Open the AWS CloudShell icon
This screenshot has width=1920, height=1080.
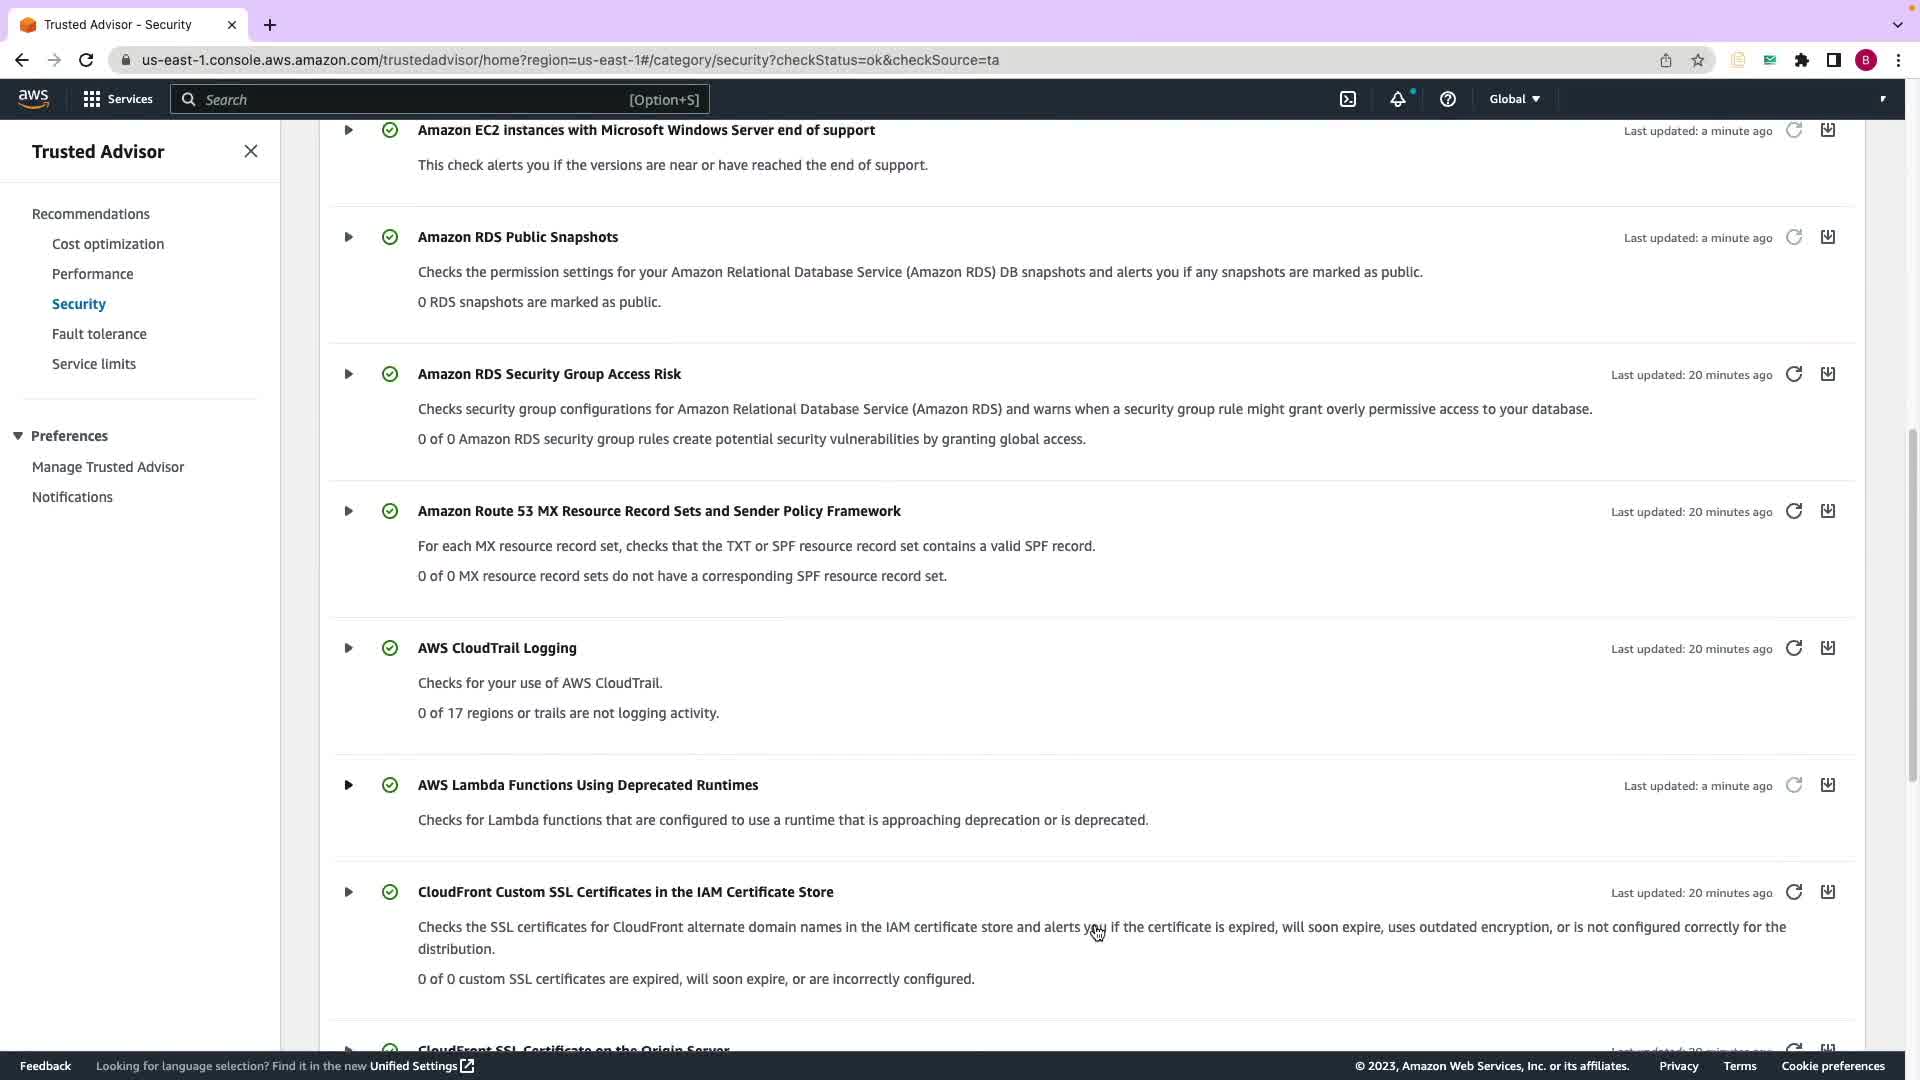(1348, 99)
